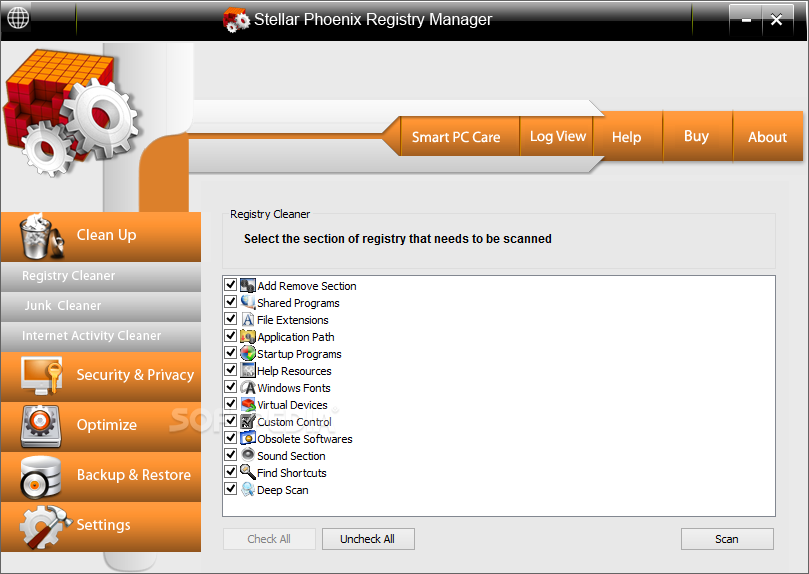Click the Backup & Restore disk icon

[41, 477]
